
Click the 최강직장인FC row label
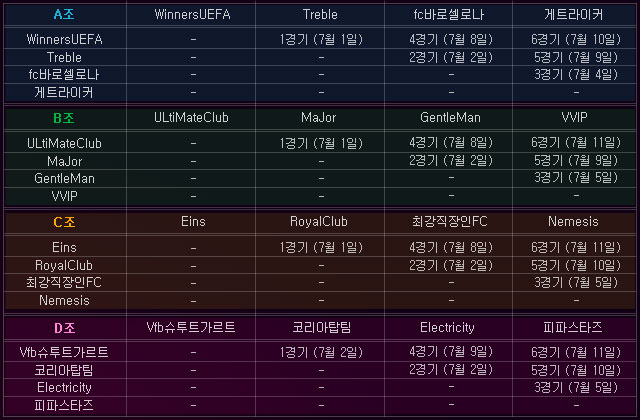pos(64,282)
